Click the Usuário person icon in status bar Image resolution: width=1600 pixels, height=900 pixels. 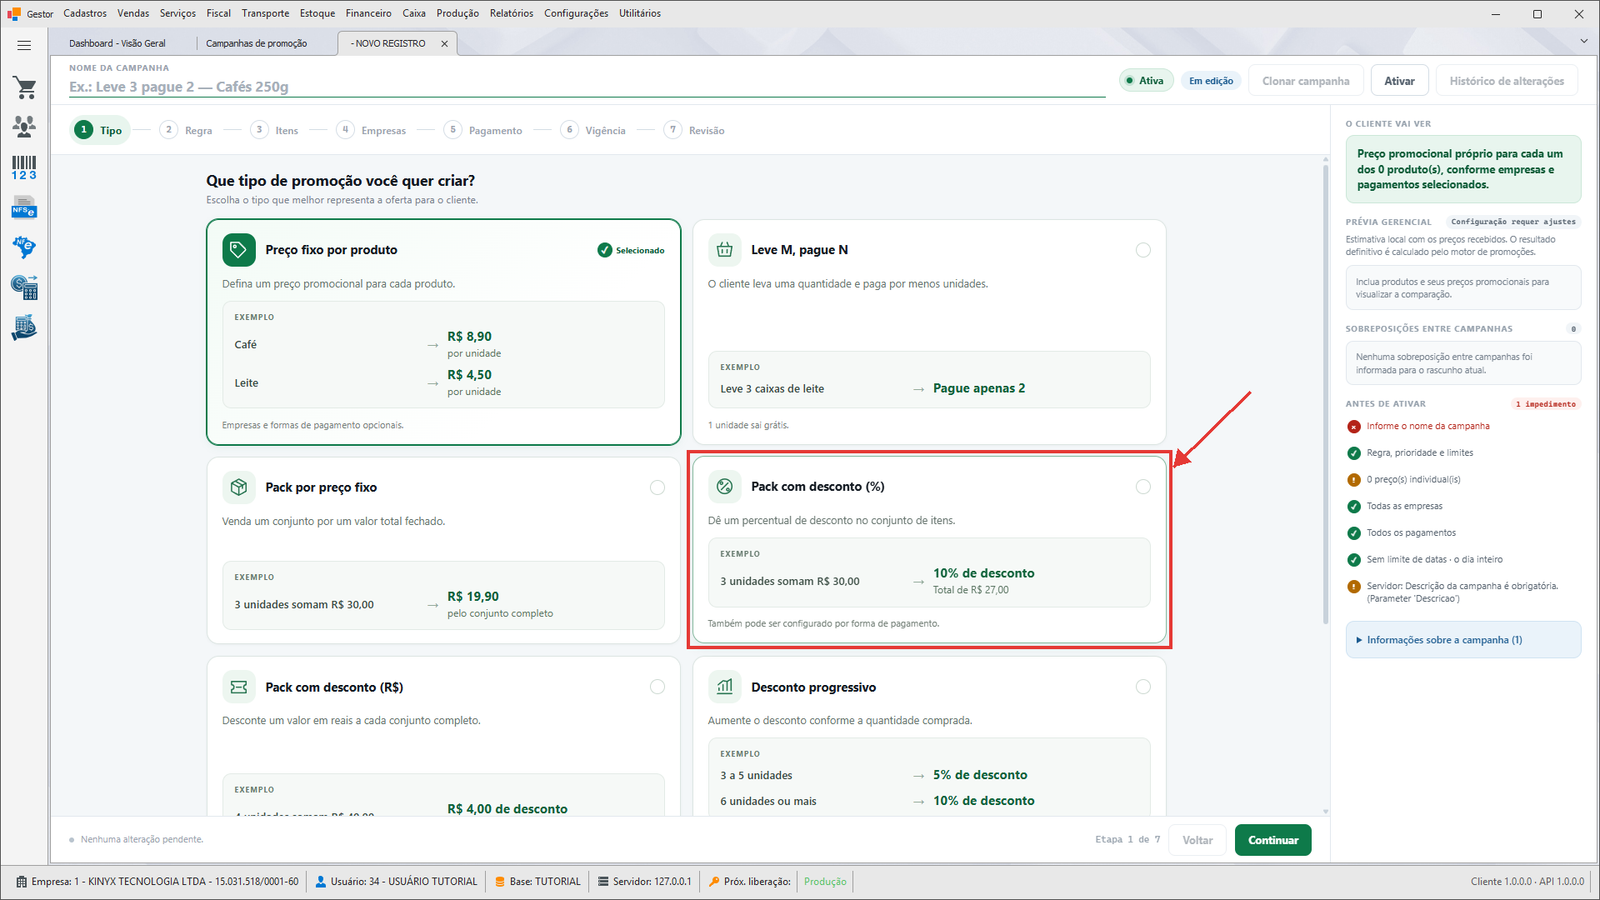coord(321,882)
